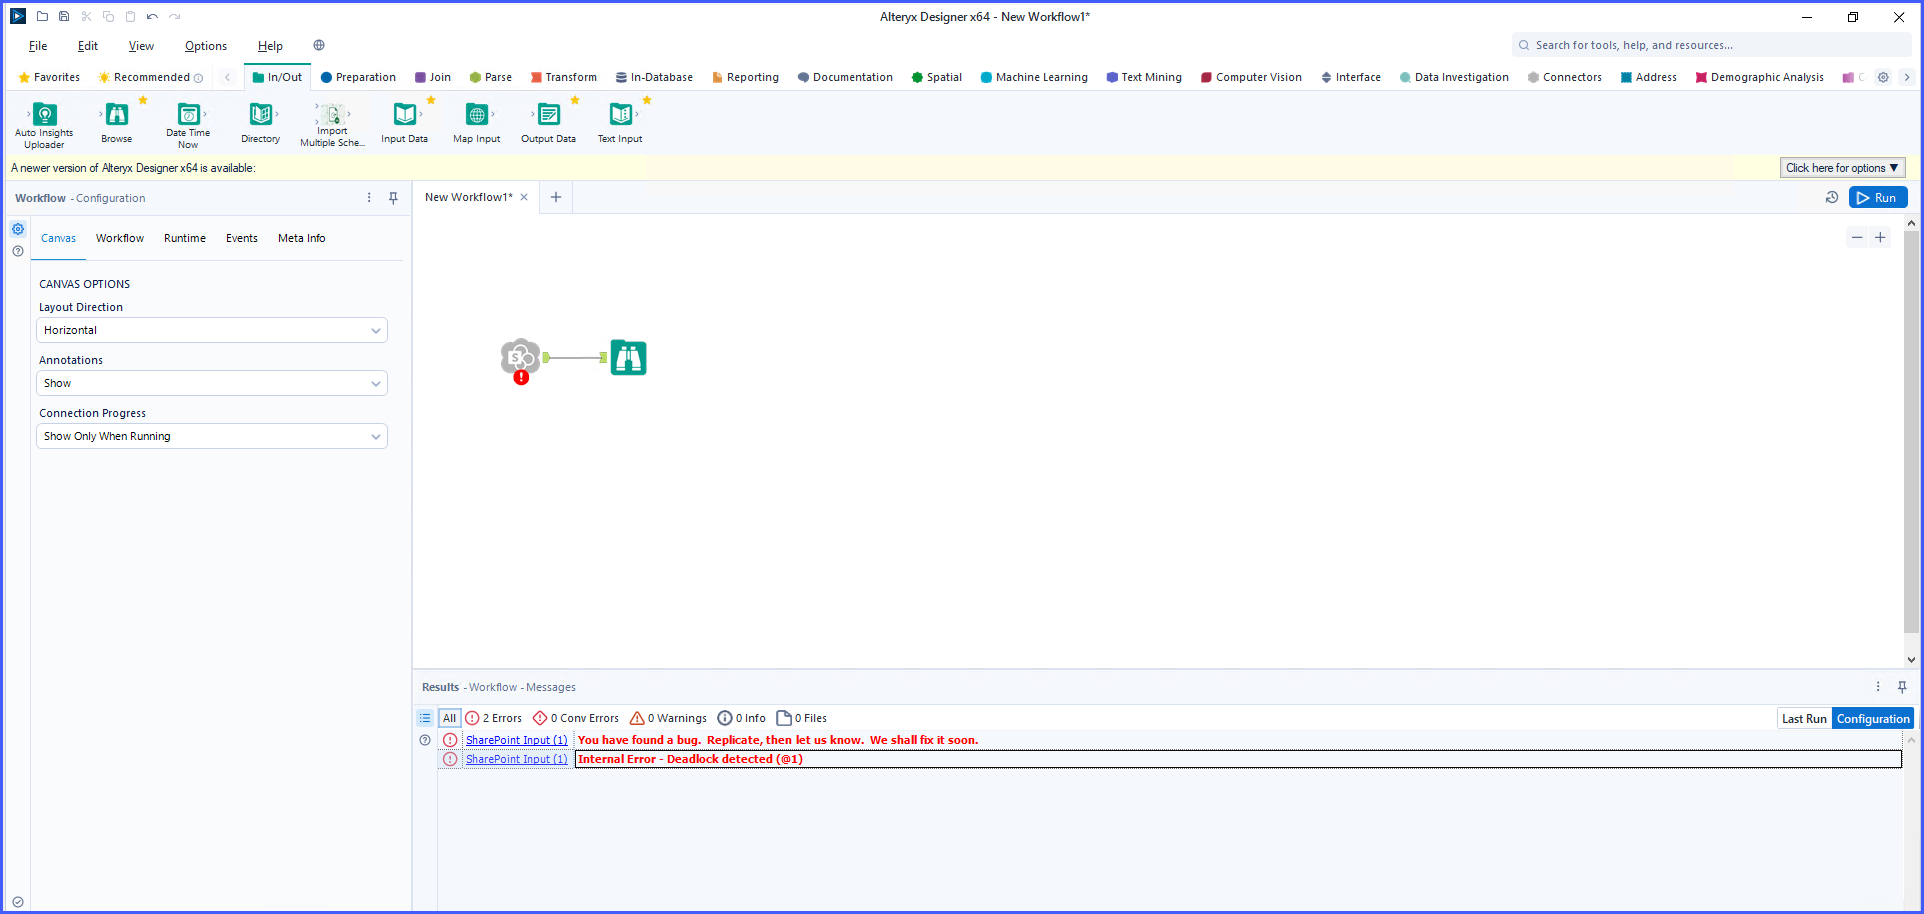Select the Internal Error Deadlock detected message
The height and width of the screenshot is (914, 1924).
pyautogui.click(x=1238, y=759)
